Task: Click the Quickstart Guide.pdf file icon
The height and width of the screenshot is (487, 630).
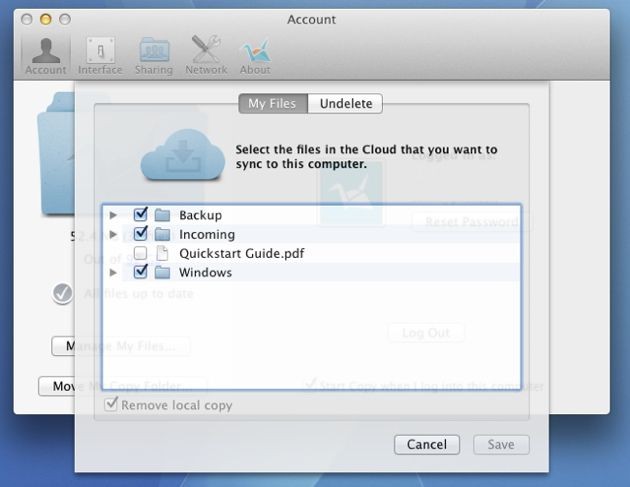Action: click(162, 253)
